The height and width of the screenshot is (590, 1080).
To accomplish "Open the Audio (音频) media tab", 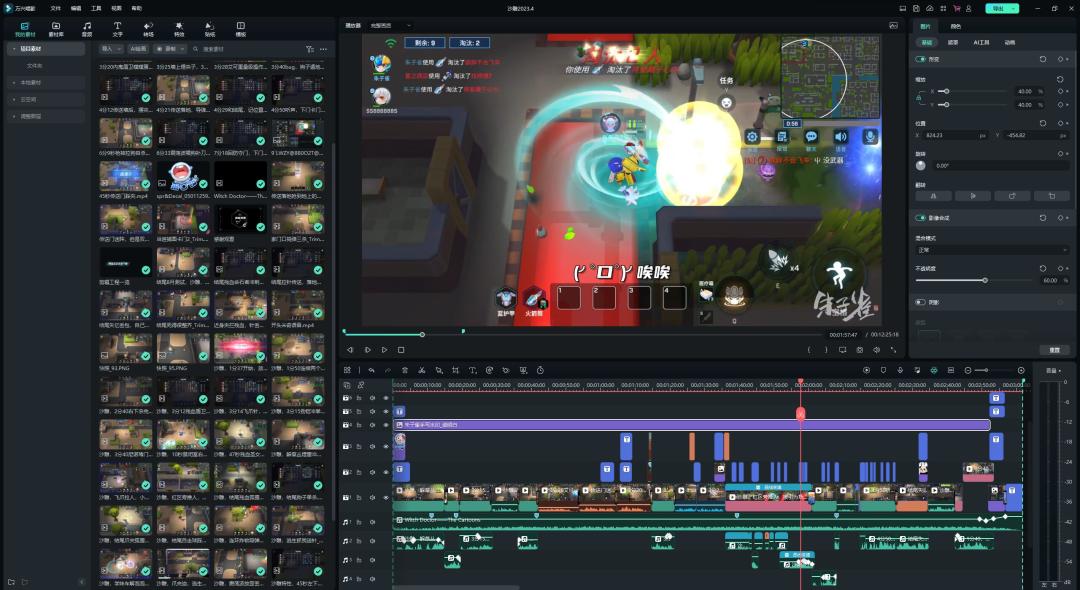I will pyautogui.click(x=87, y=28).
